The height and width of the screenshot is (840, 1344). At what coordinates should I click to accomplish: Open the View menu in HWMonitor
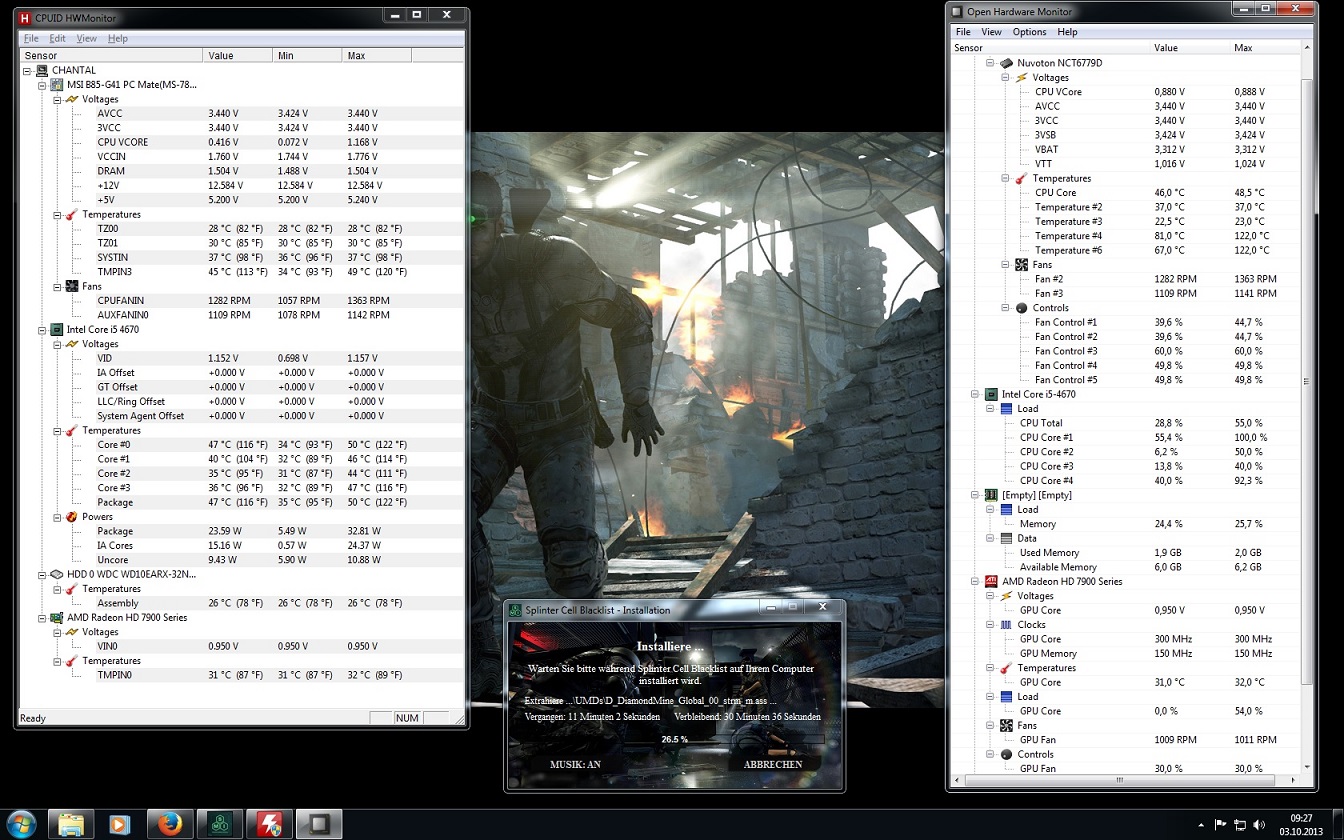(x=87, y=38)
